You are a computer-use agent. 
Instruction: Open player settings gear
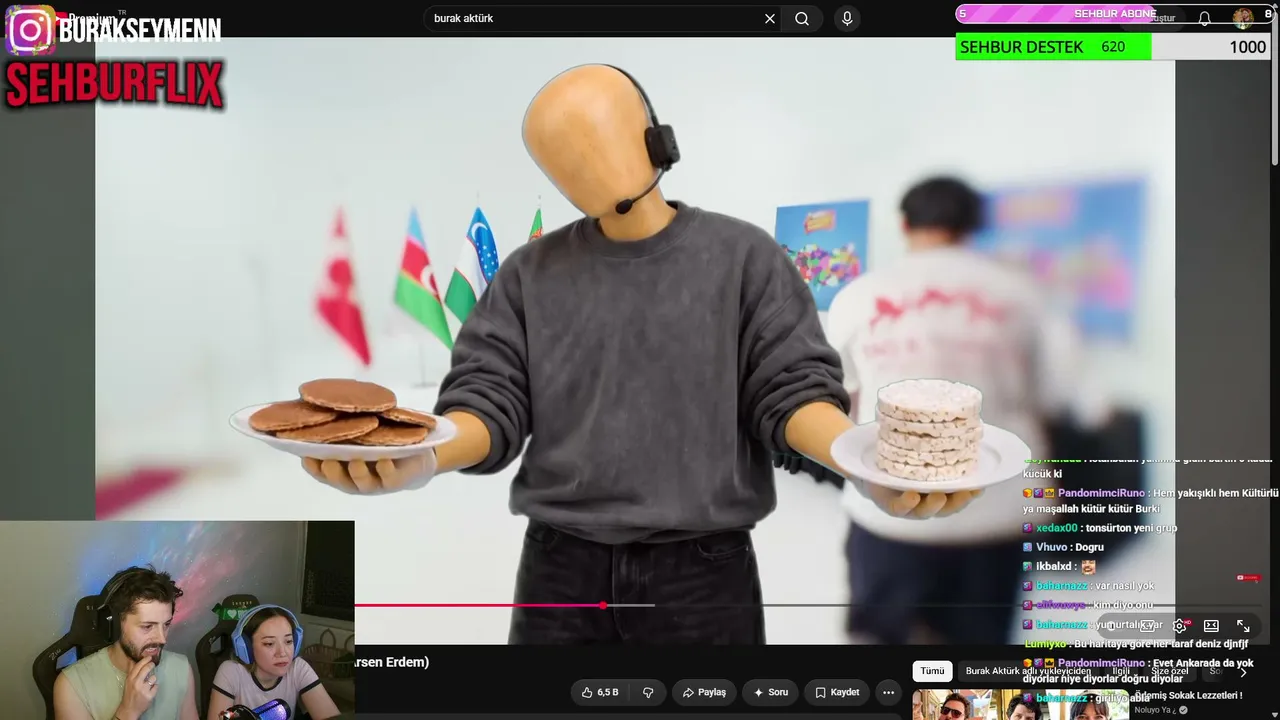(x=1180, y=626)
